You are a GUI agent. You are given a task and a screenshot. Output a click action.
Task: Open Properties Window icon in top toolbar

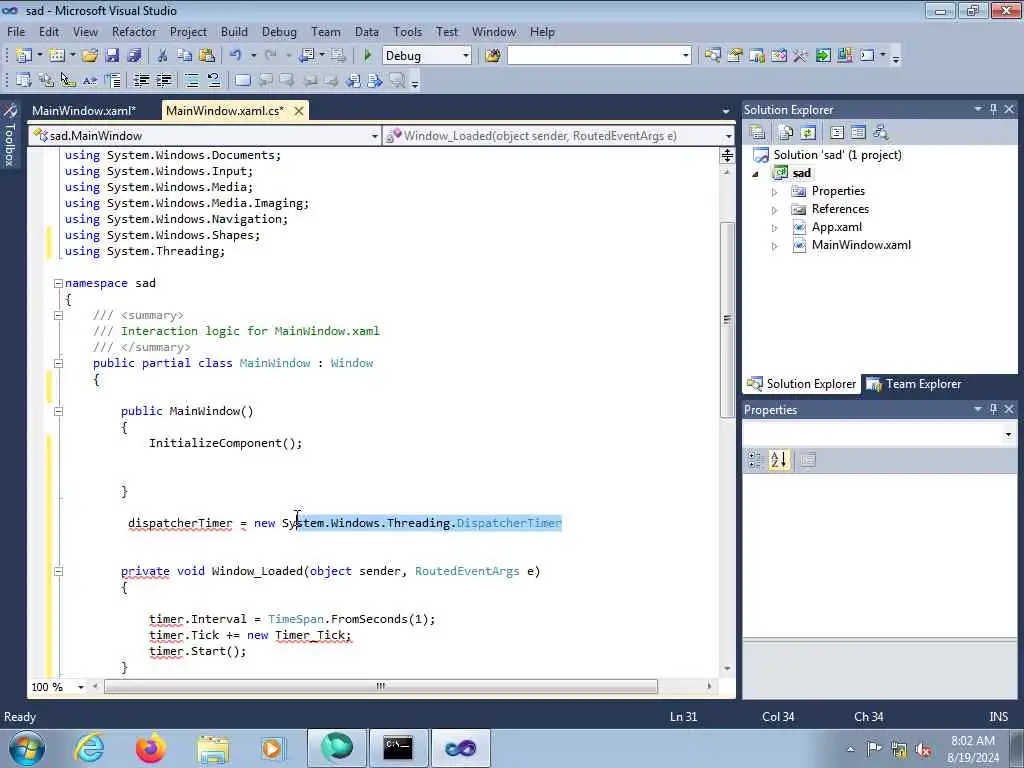[735, 56]
